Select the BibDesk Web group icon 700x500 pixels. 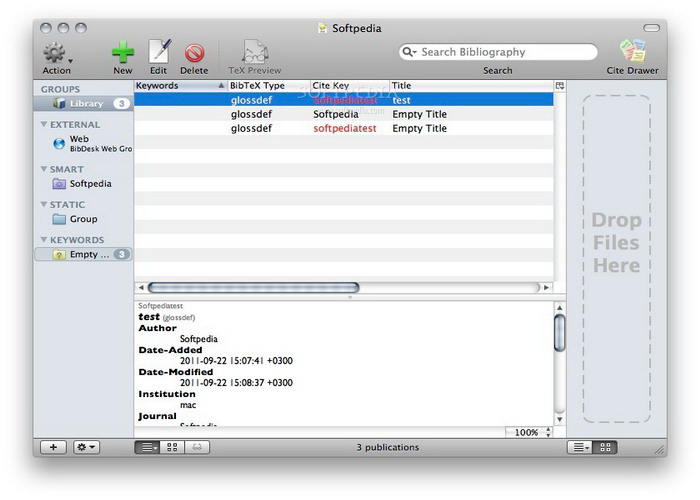[59, 143]
